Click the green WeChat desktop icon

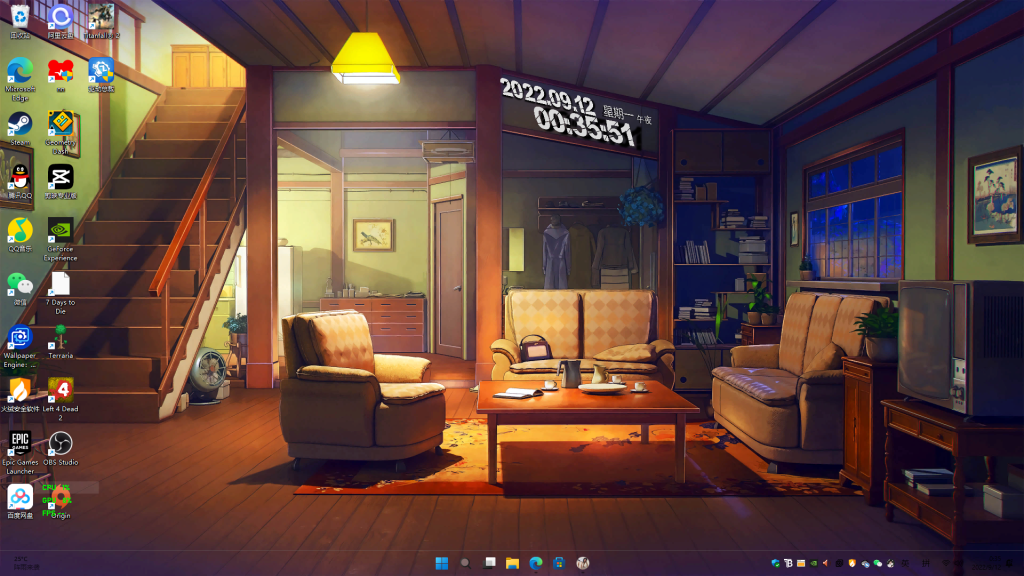pyautogui.click(x=20, y=284)
